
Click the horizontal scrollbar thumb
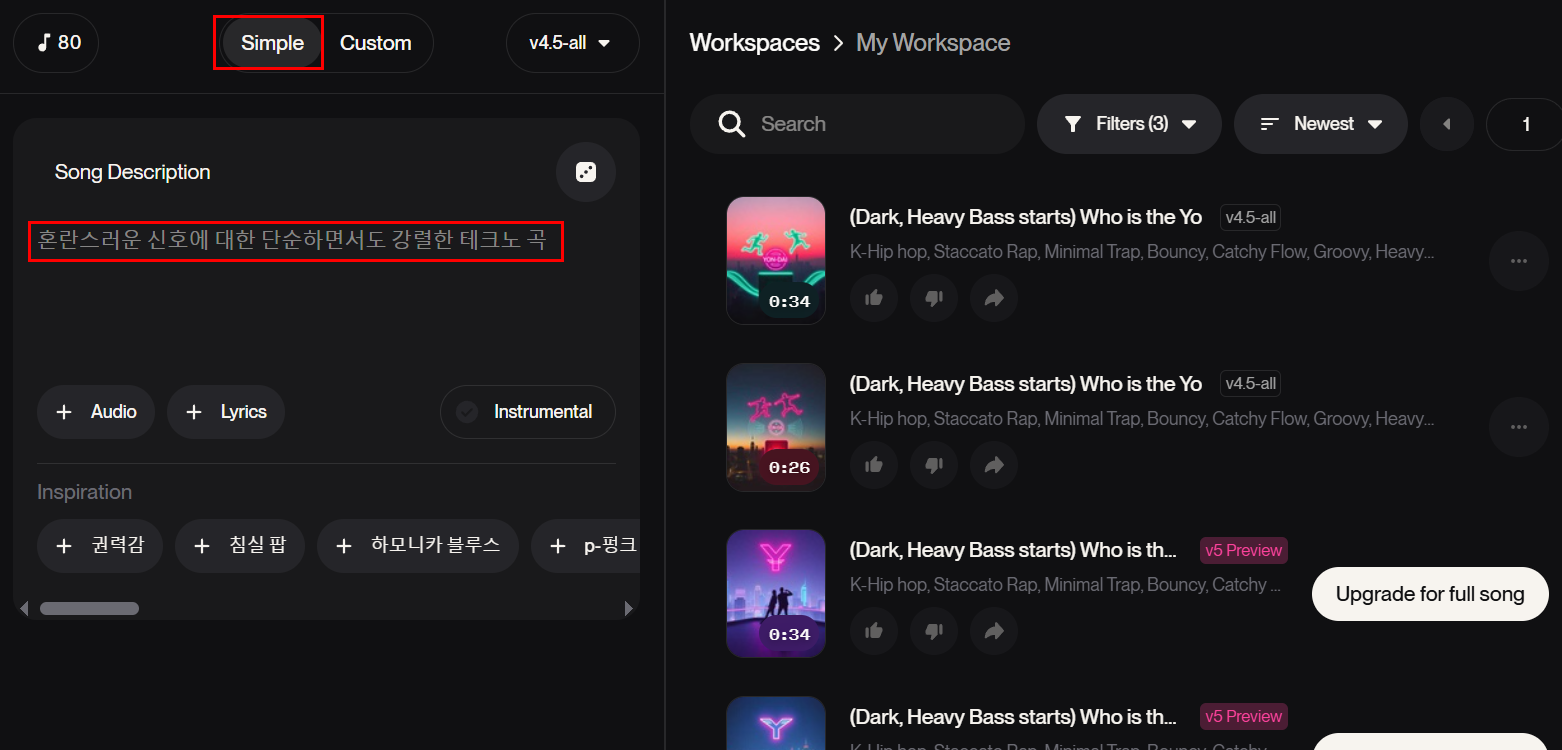point(89,608)
